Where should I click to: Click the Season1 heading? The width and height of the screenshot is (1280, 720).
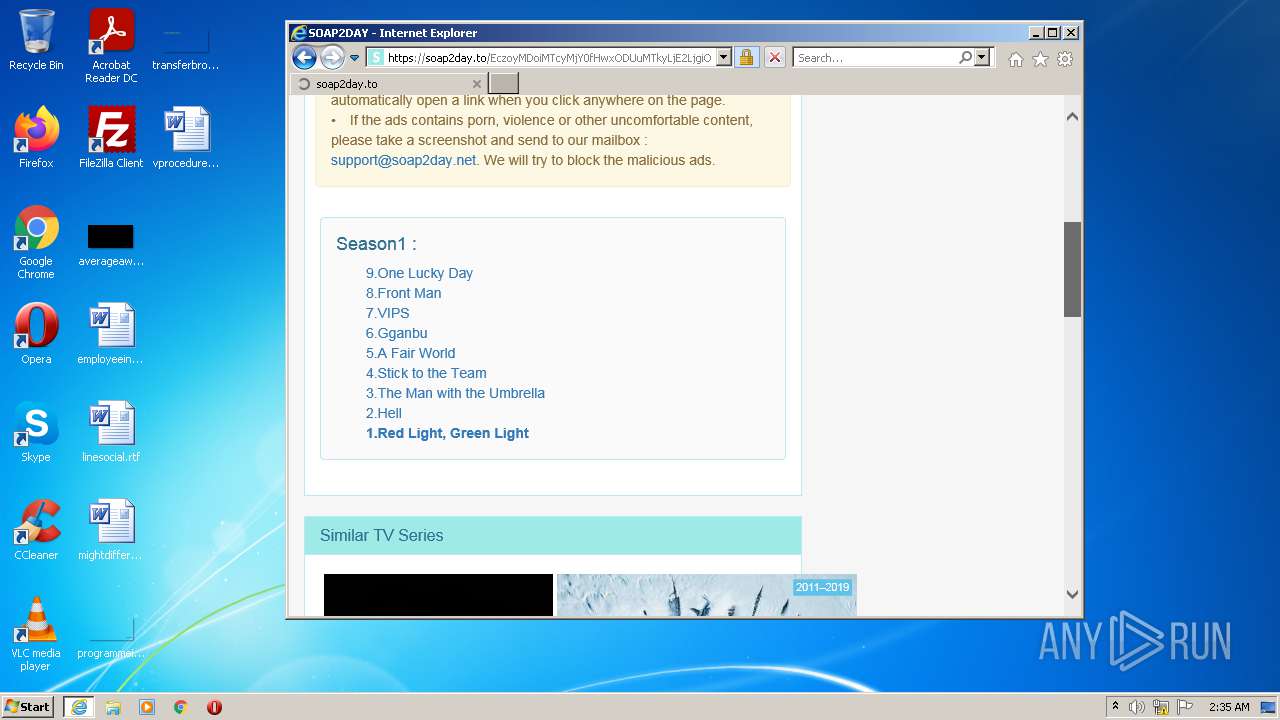(376, 244)
